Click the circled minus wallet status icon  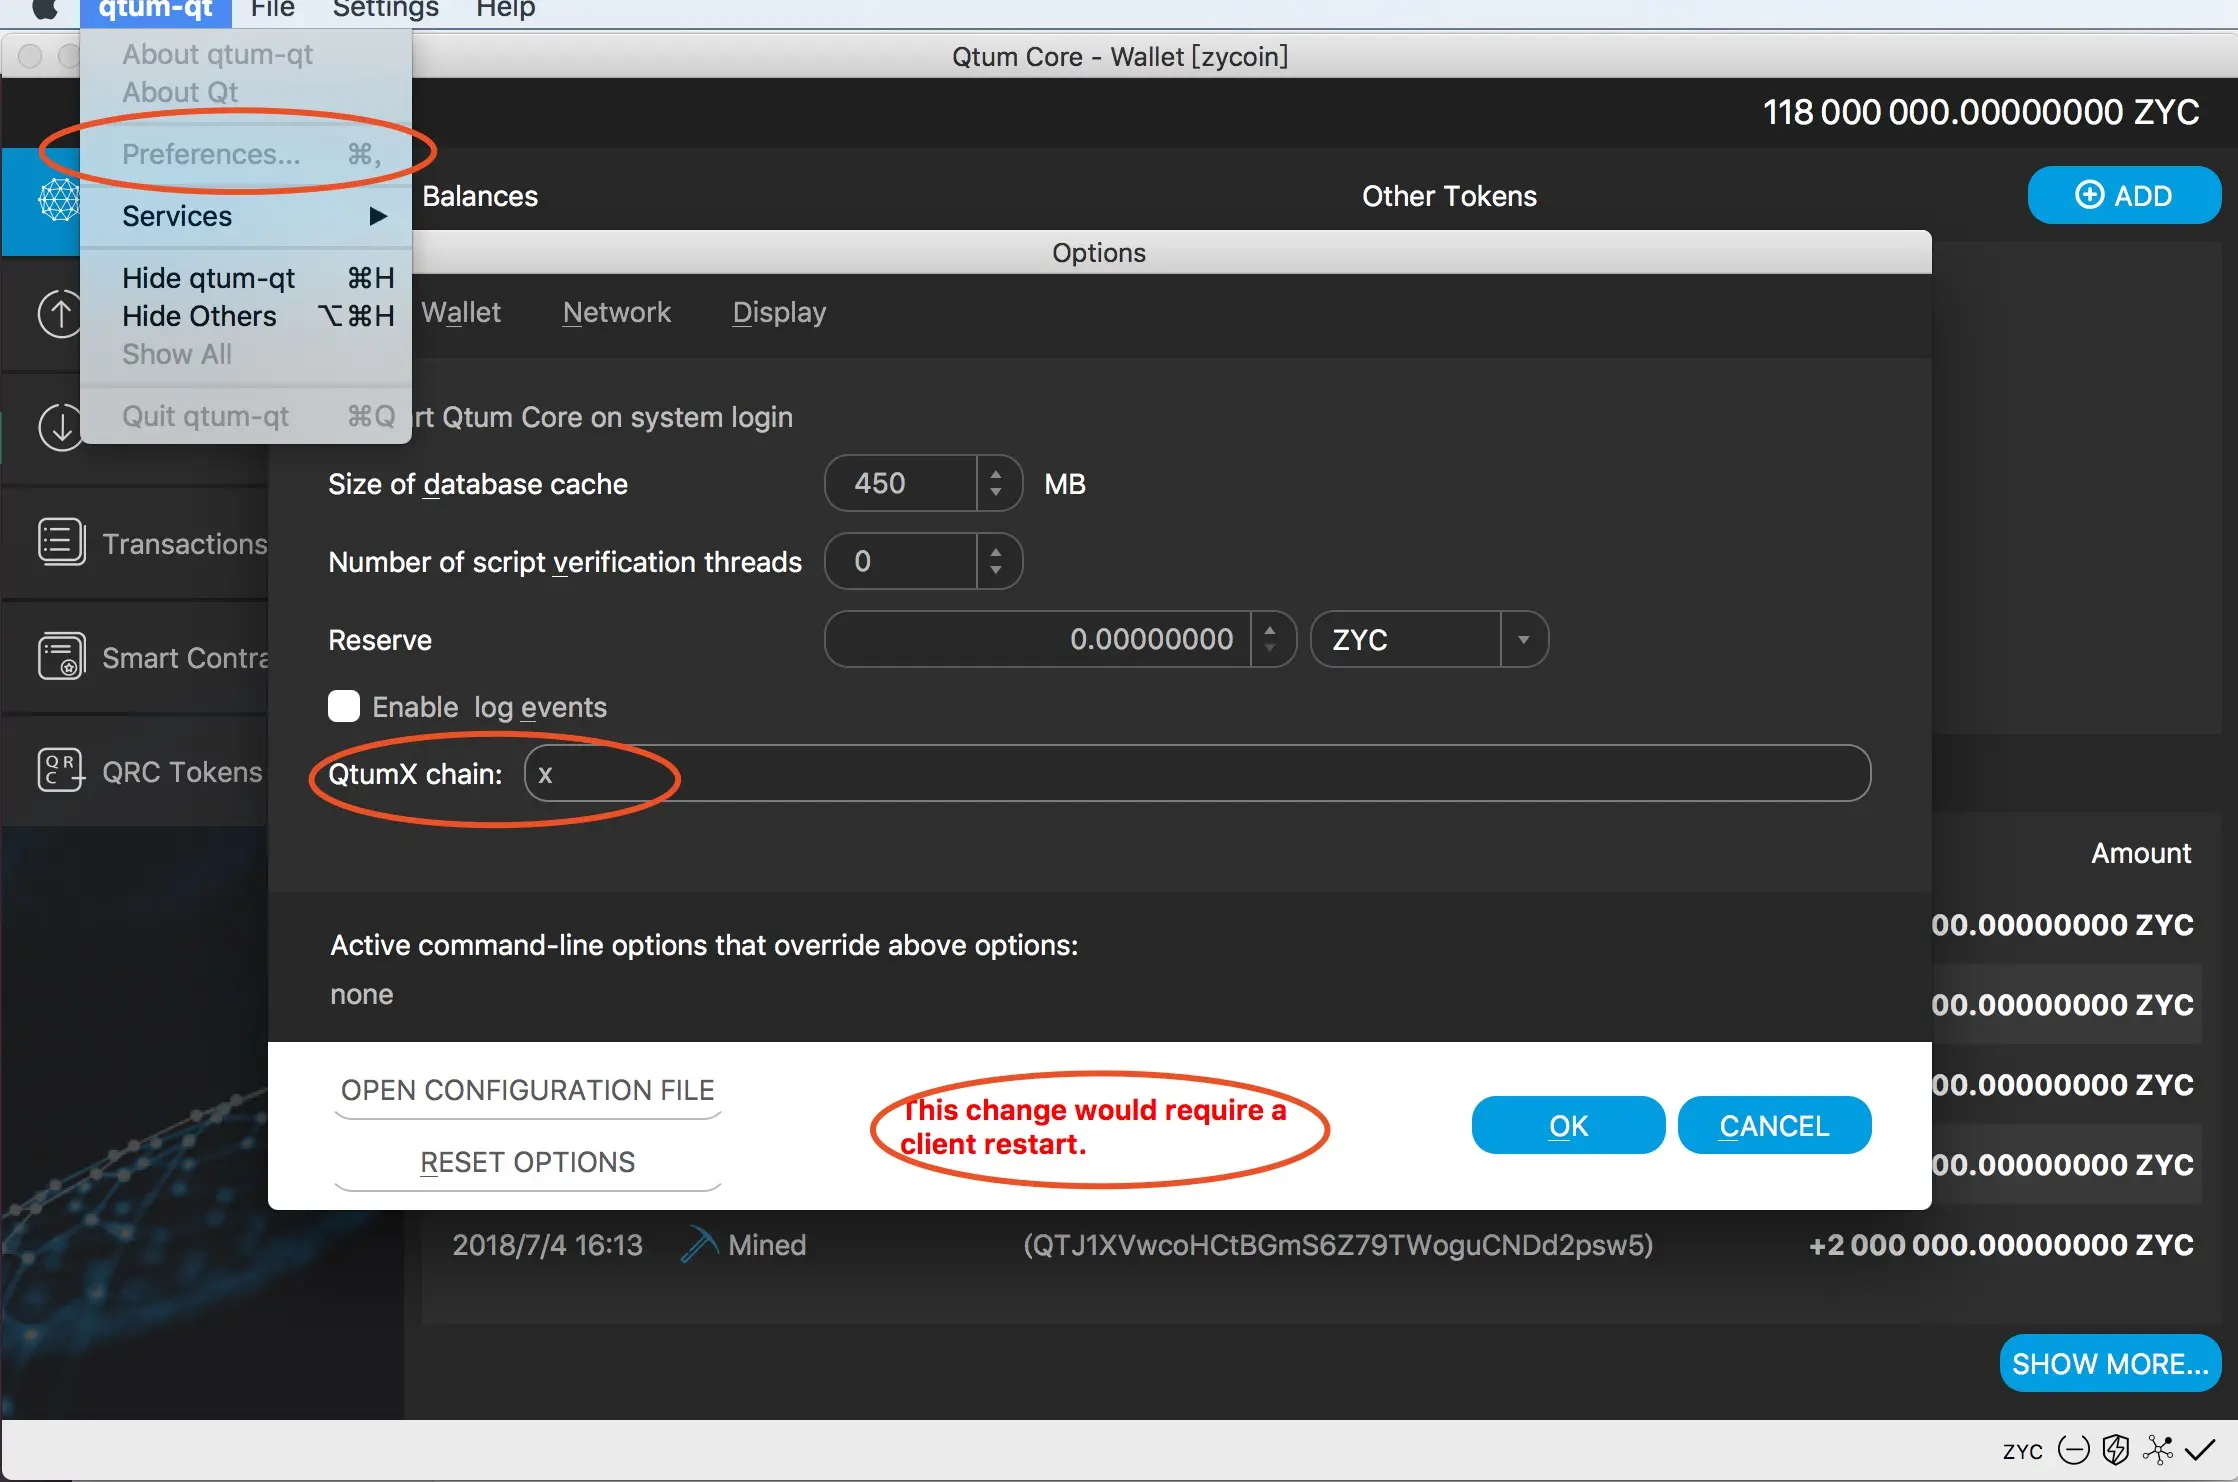2073,1449
